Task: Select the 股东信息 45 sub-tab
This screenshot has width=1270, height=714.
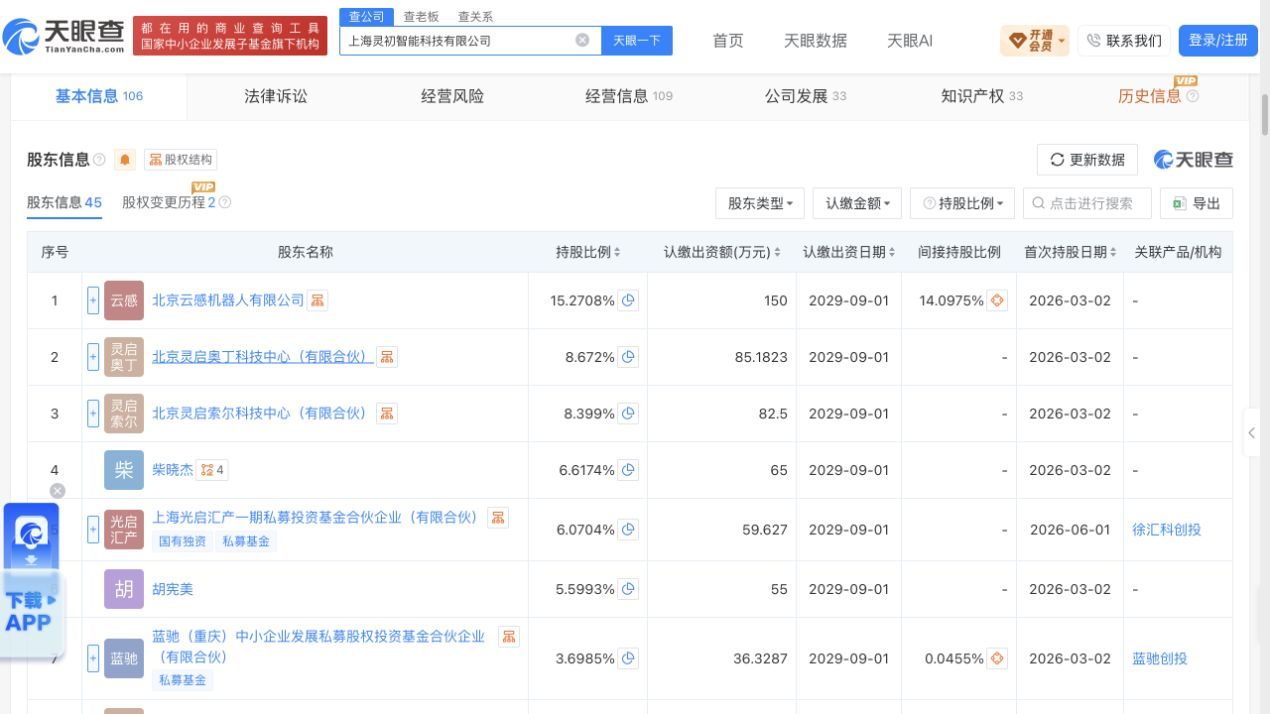Action: 64,202
